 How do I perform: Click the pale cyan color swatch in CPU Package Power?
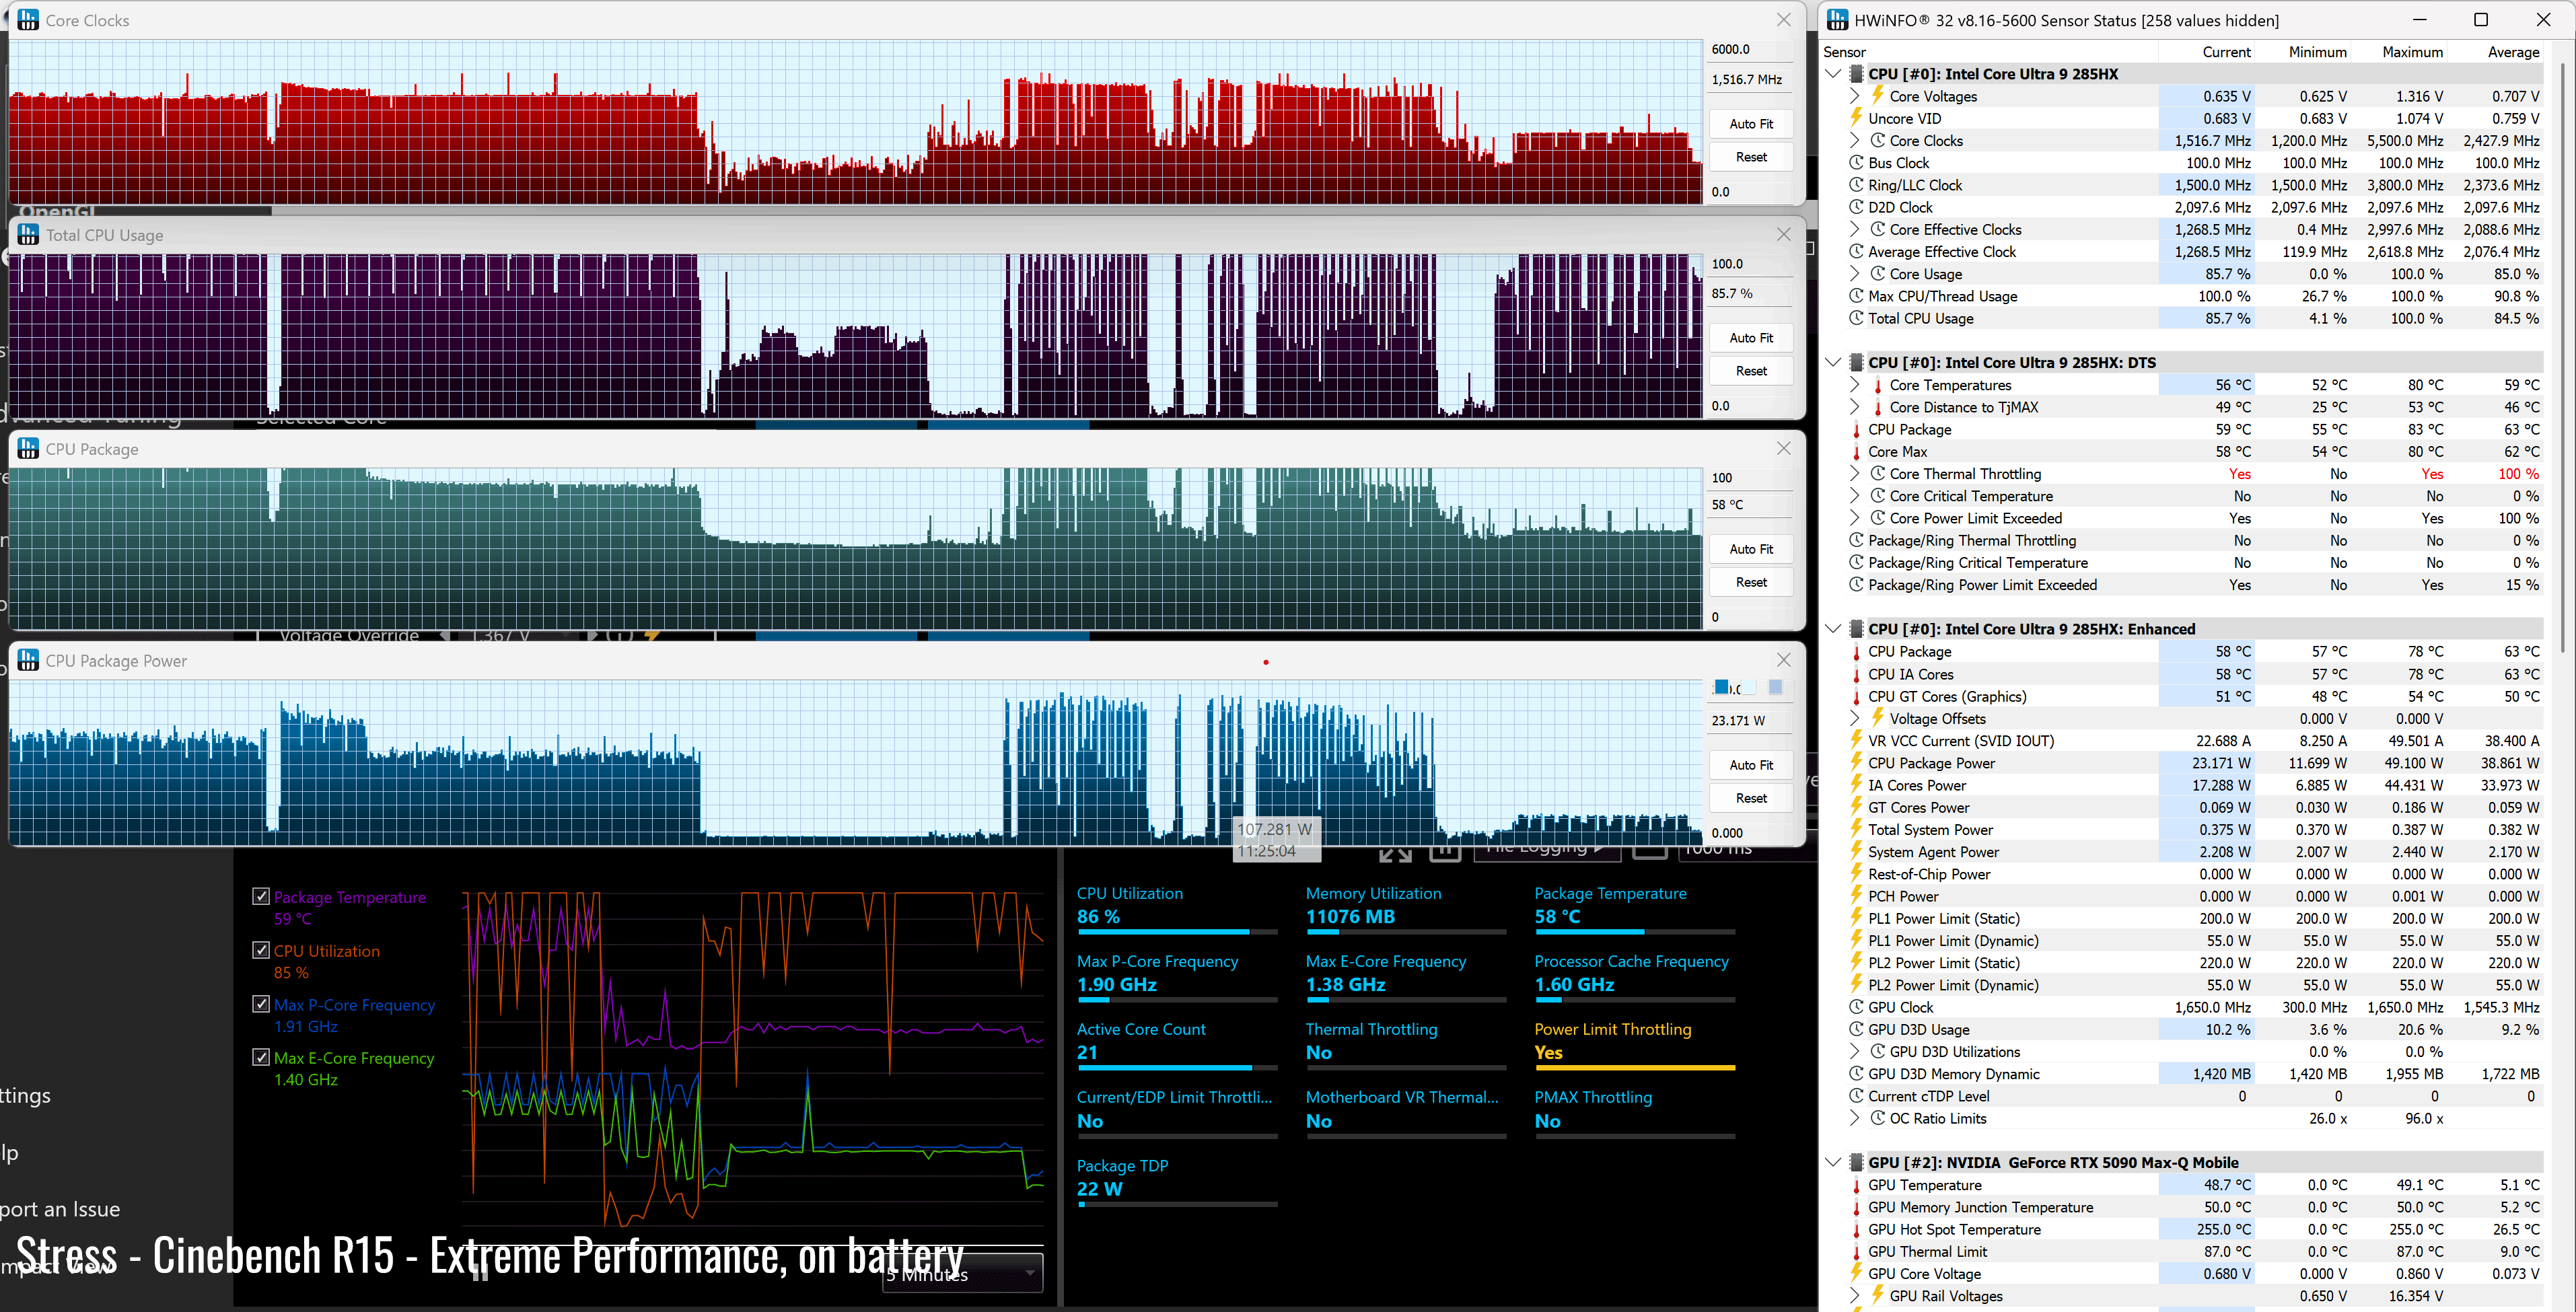(x=1748, y=687)
